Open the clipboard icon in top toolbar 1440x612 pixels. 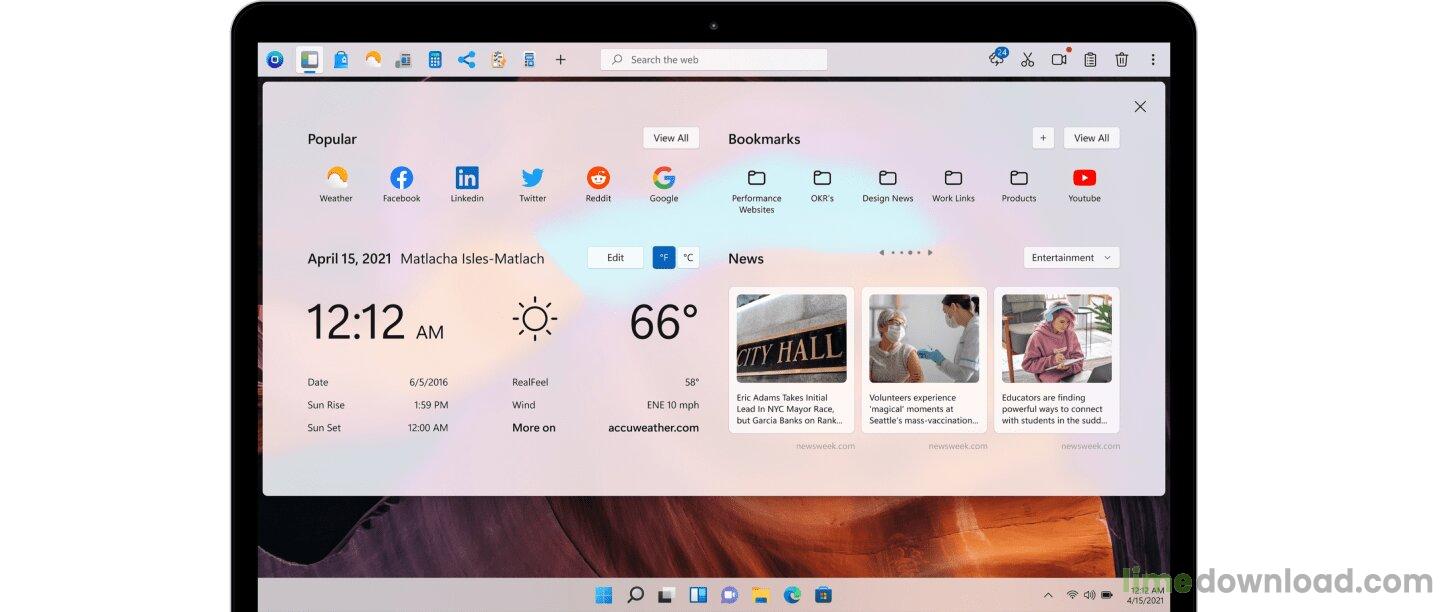(1090, 60)
